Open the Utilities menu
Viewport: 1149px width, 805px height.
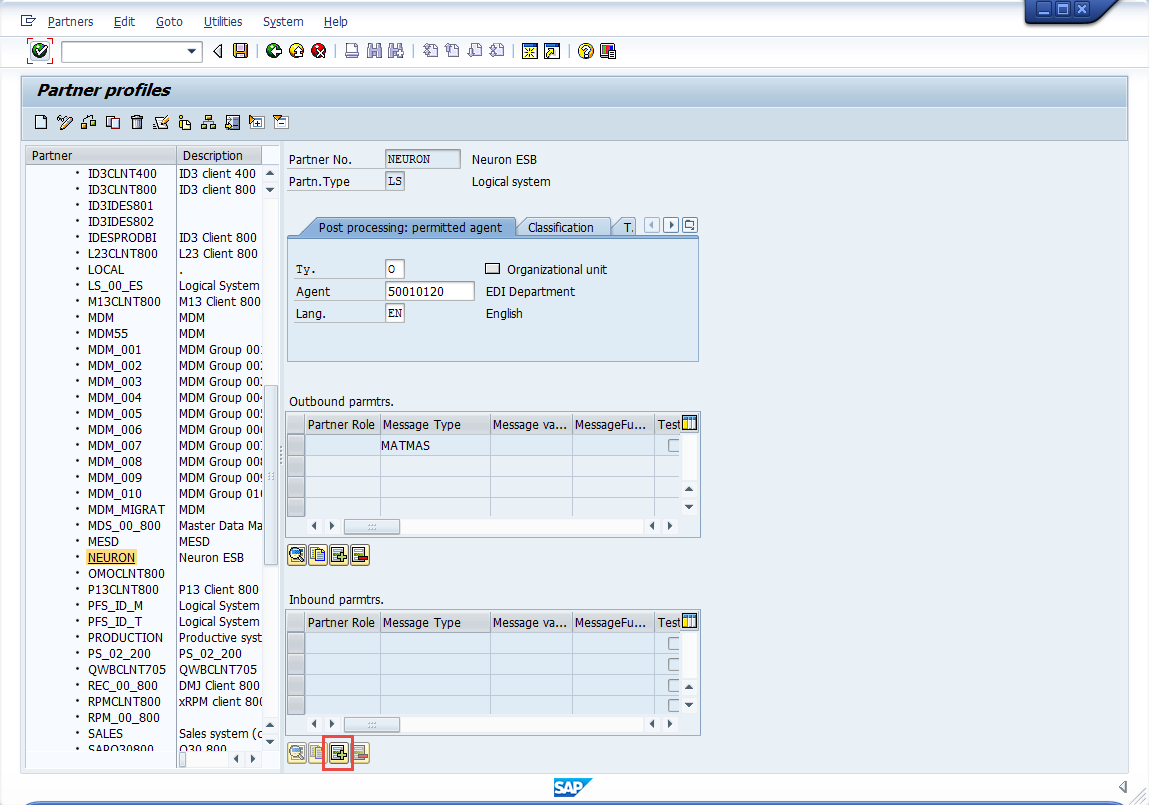coord(223,22)
